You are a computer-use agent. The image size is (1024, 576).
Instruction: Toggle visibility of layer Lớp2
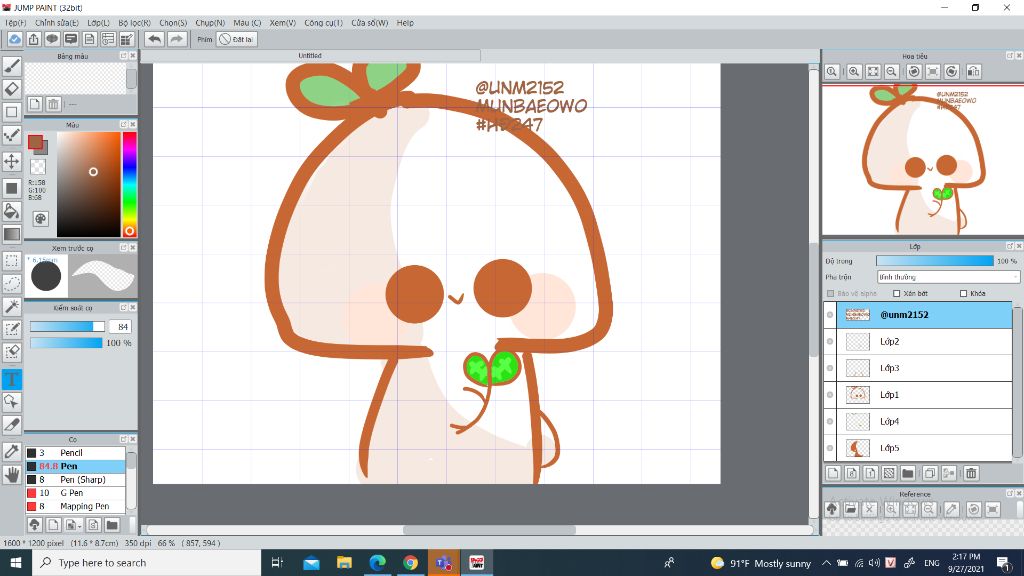830,342
